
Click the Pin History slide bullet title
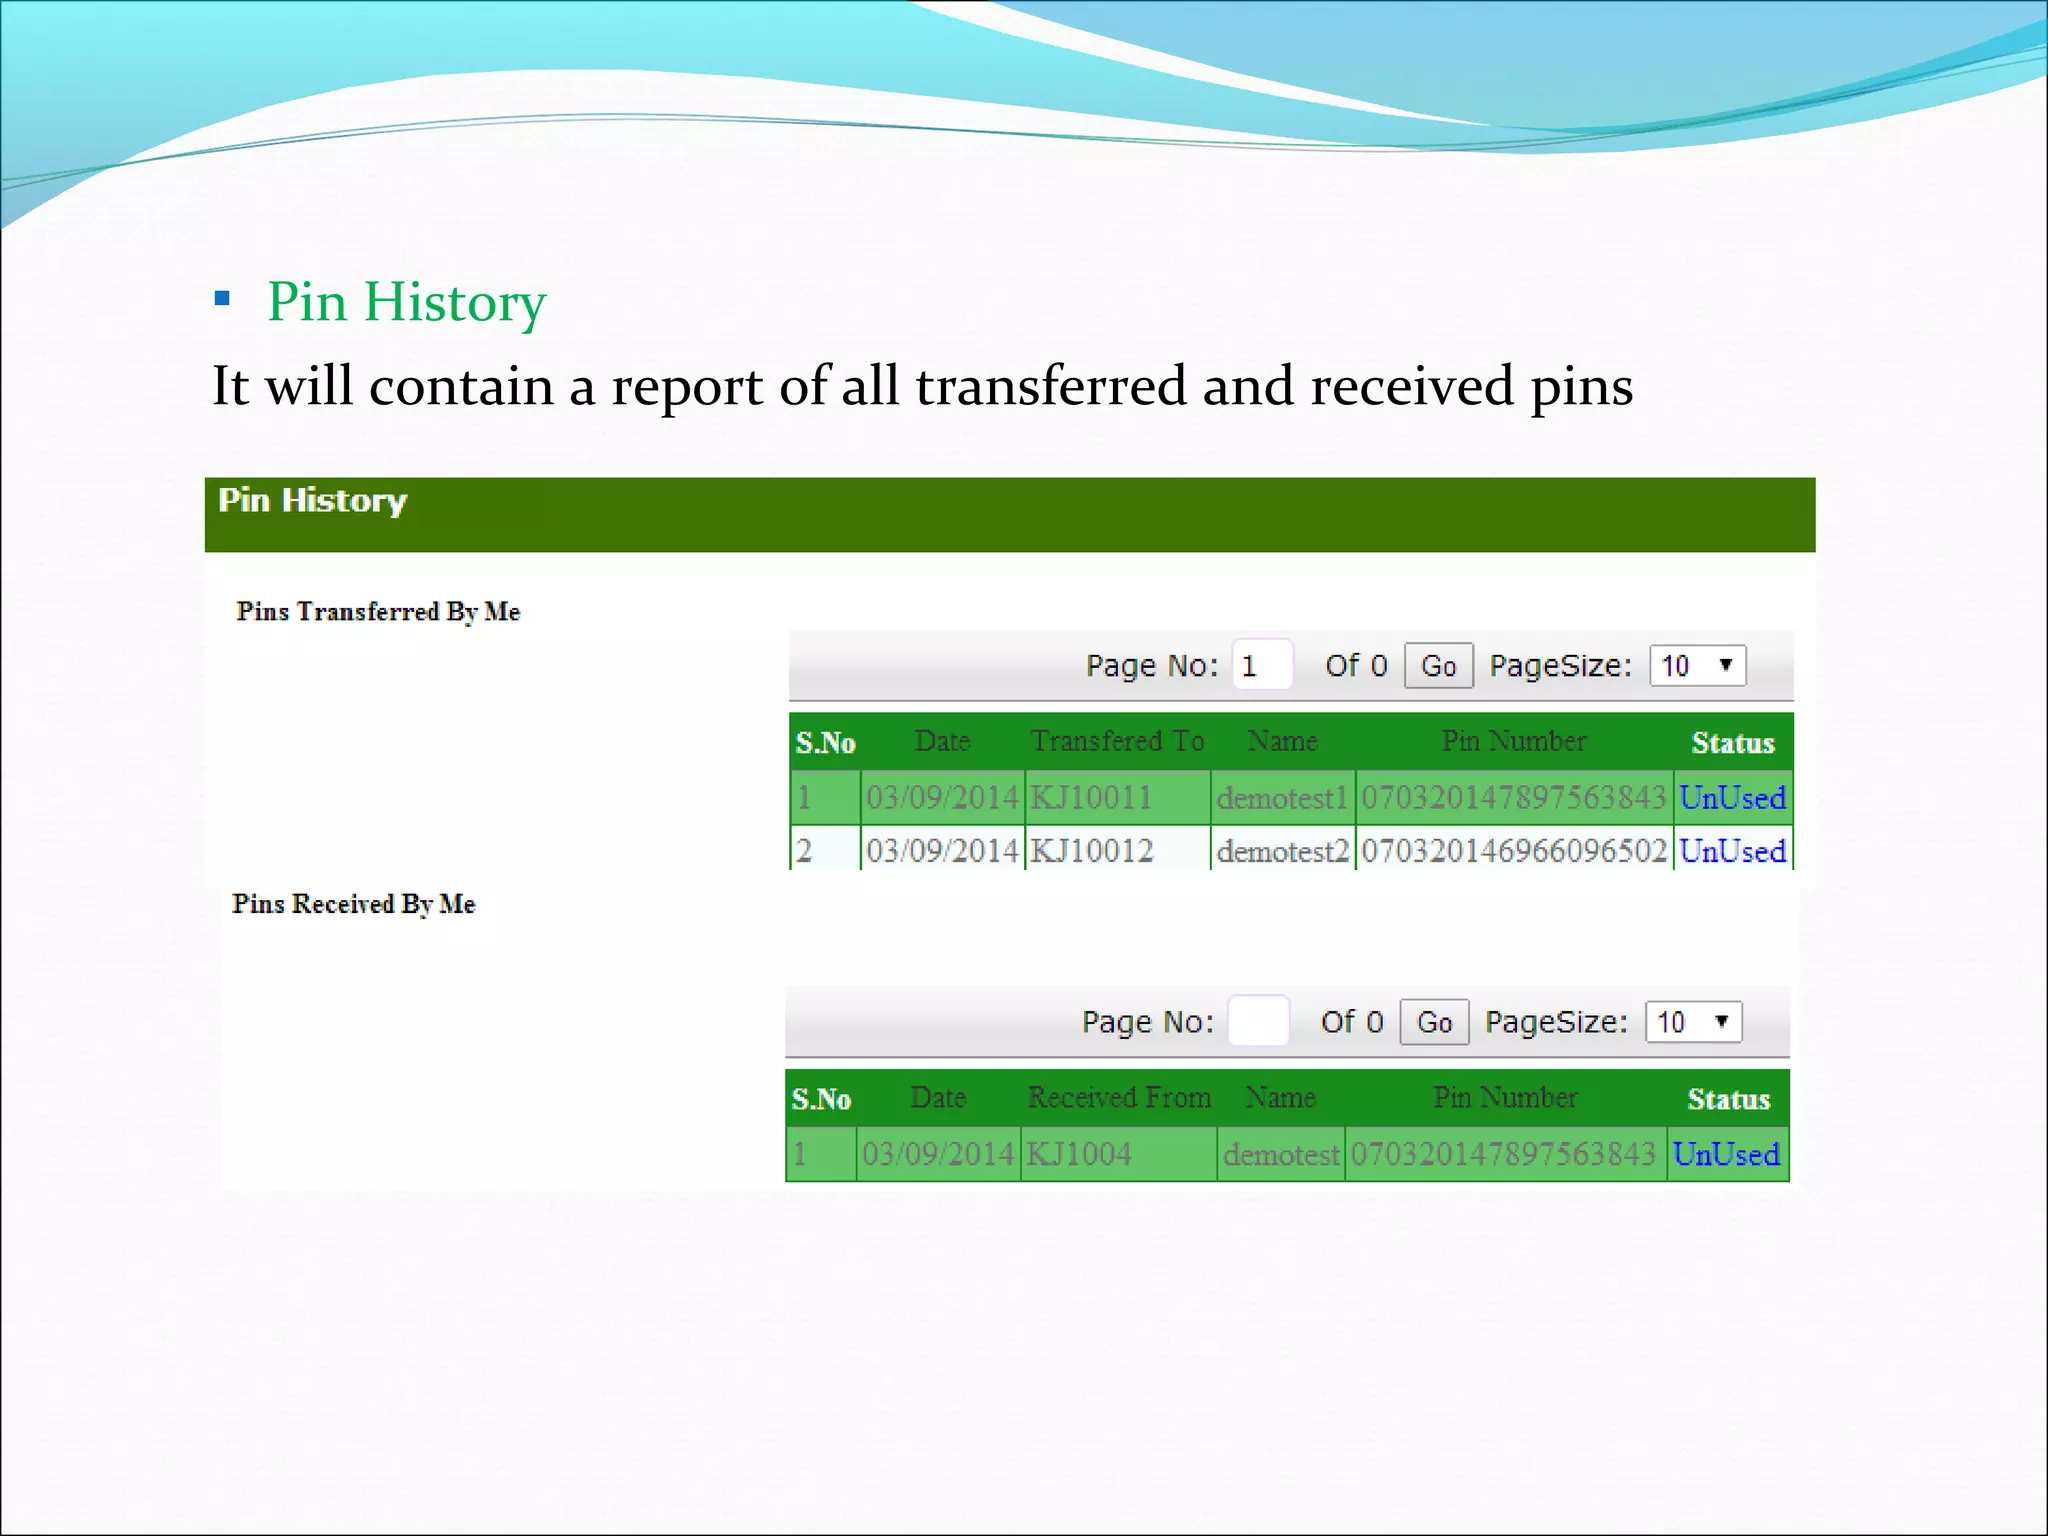[407, 302]
